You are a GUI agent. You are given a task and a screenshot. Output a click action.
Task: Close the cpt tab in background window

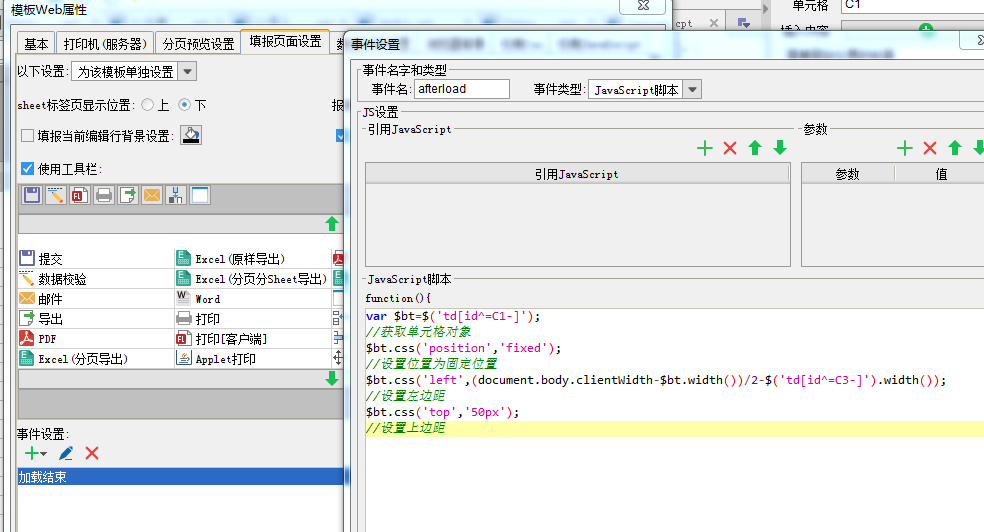[x=714, y=23]
